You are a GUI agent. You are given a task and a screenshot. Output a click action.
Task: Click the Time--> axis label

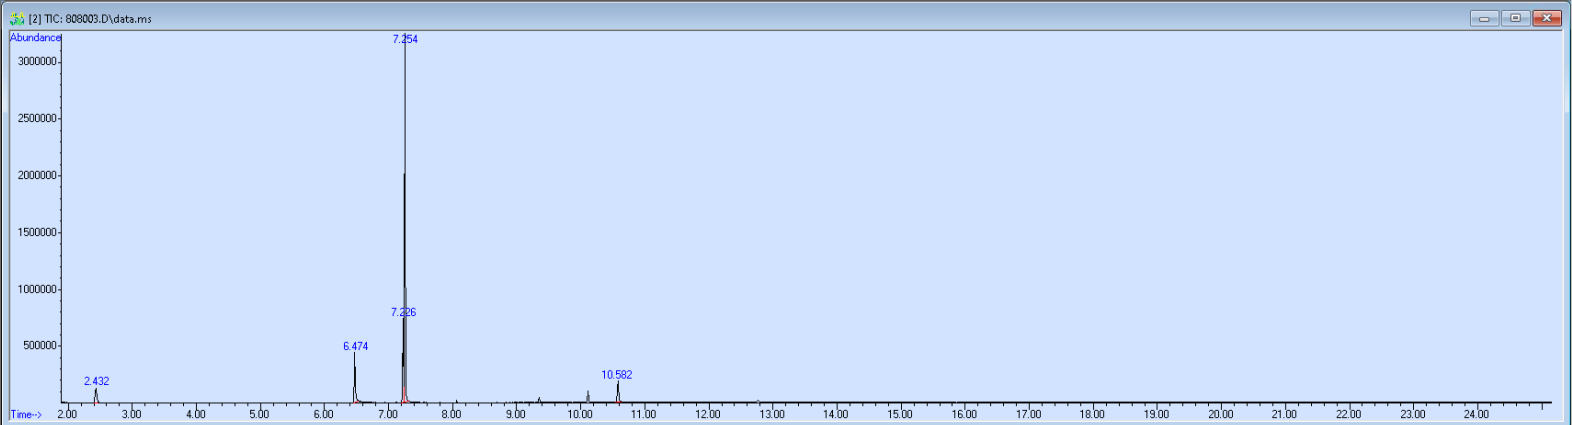click(26, 414)
